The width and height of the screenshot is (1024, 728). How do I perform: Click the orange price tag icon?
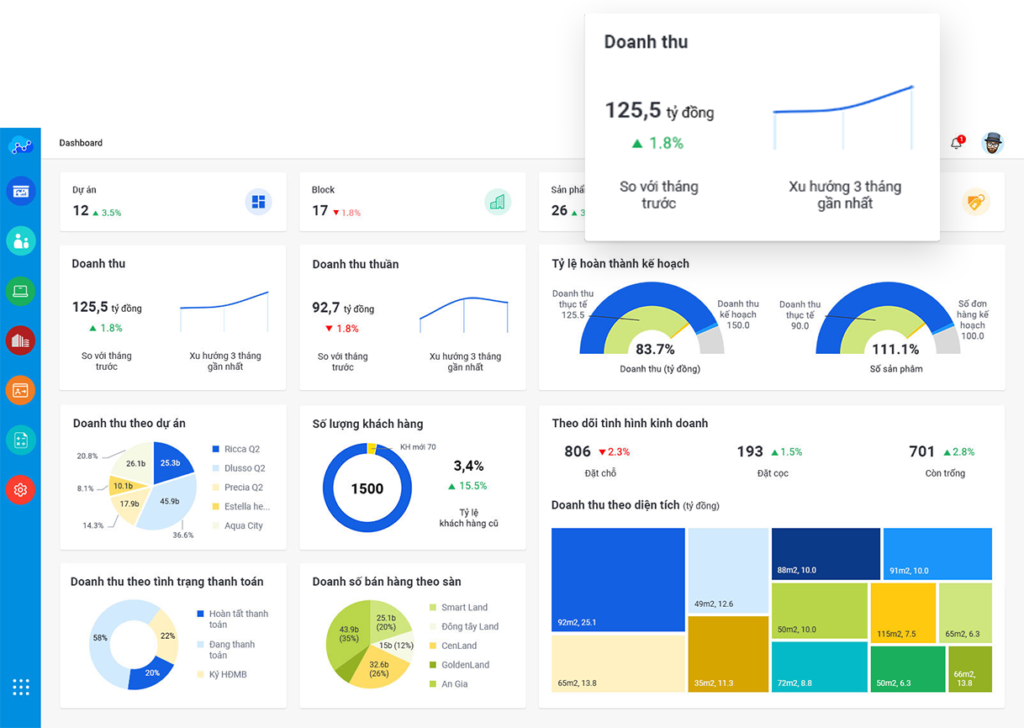click(x=975, y=202)
